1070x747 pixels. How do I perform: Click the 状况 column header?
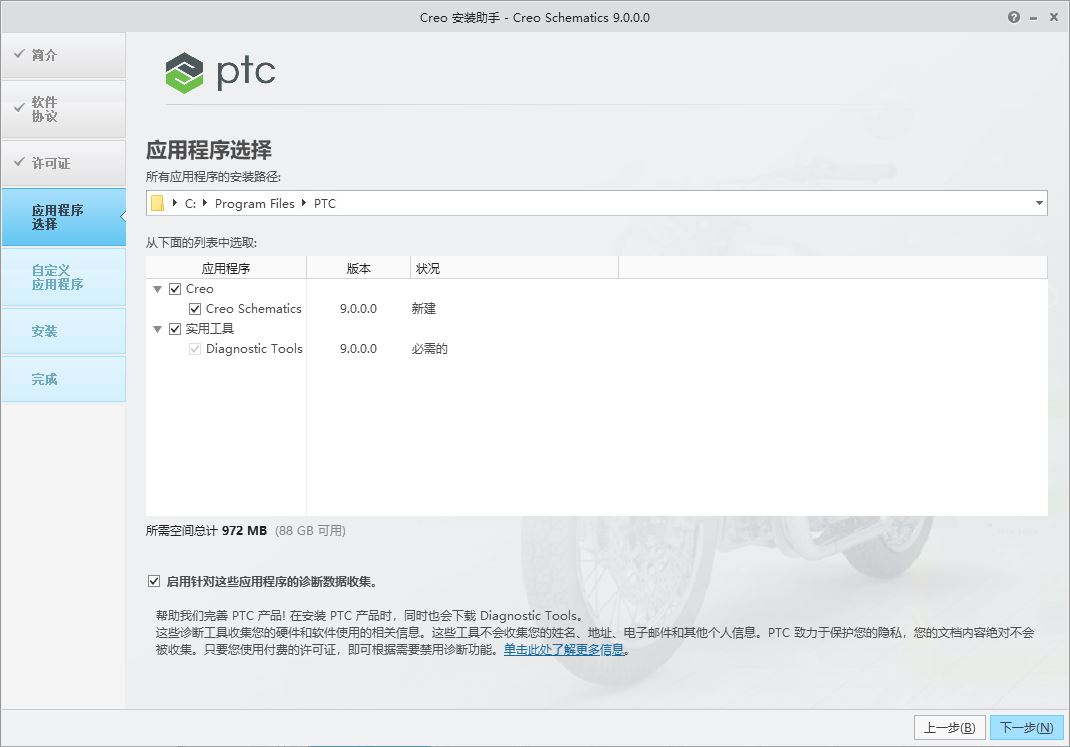point(515,268)
